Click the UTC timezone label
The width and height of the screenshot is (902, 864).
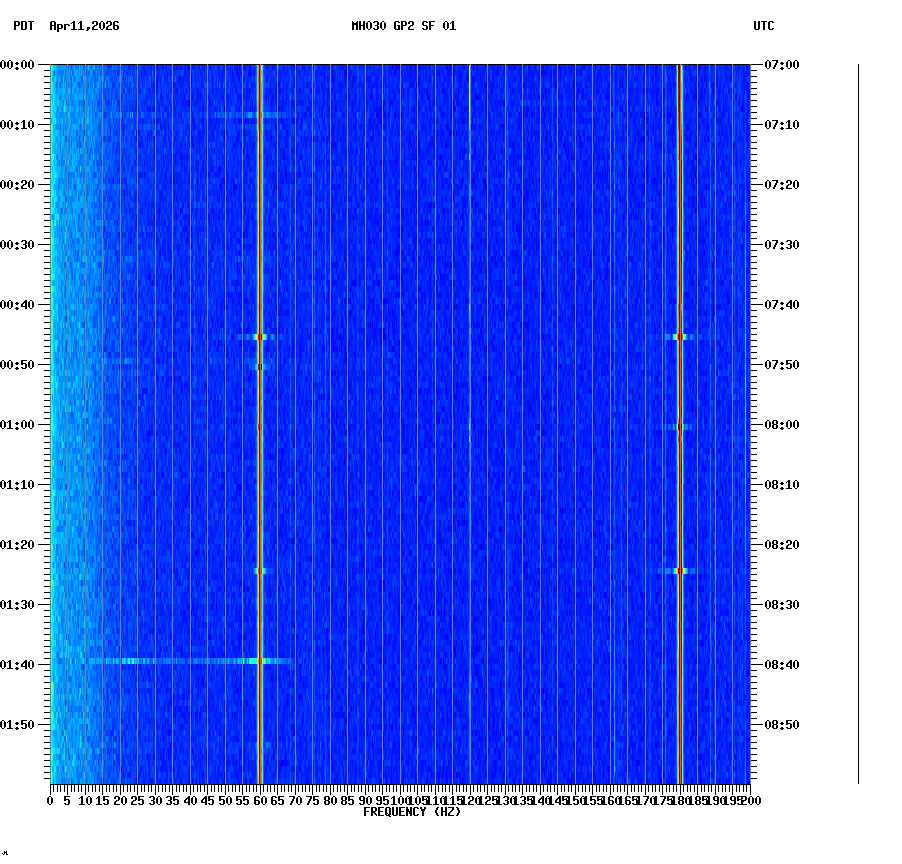[765, 28]
